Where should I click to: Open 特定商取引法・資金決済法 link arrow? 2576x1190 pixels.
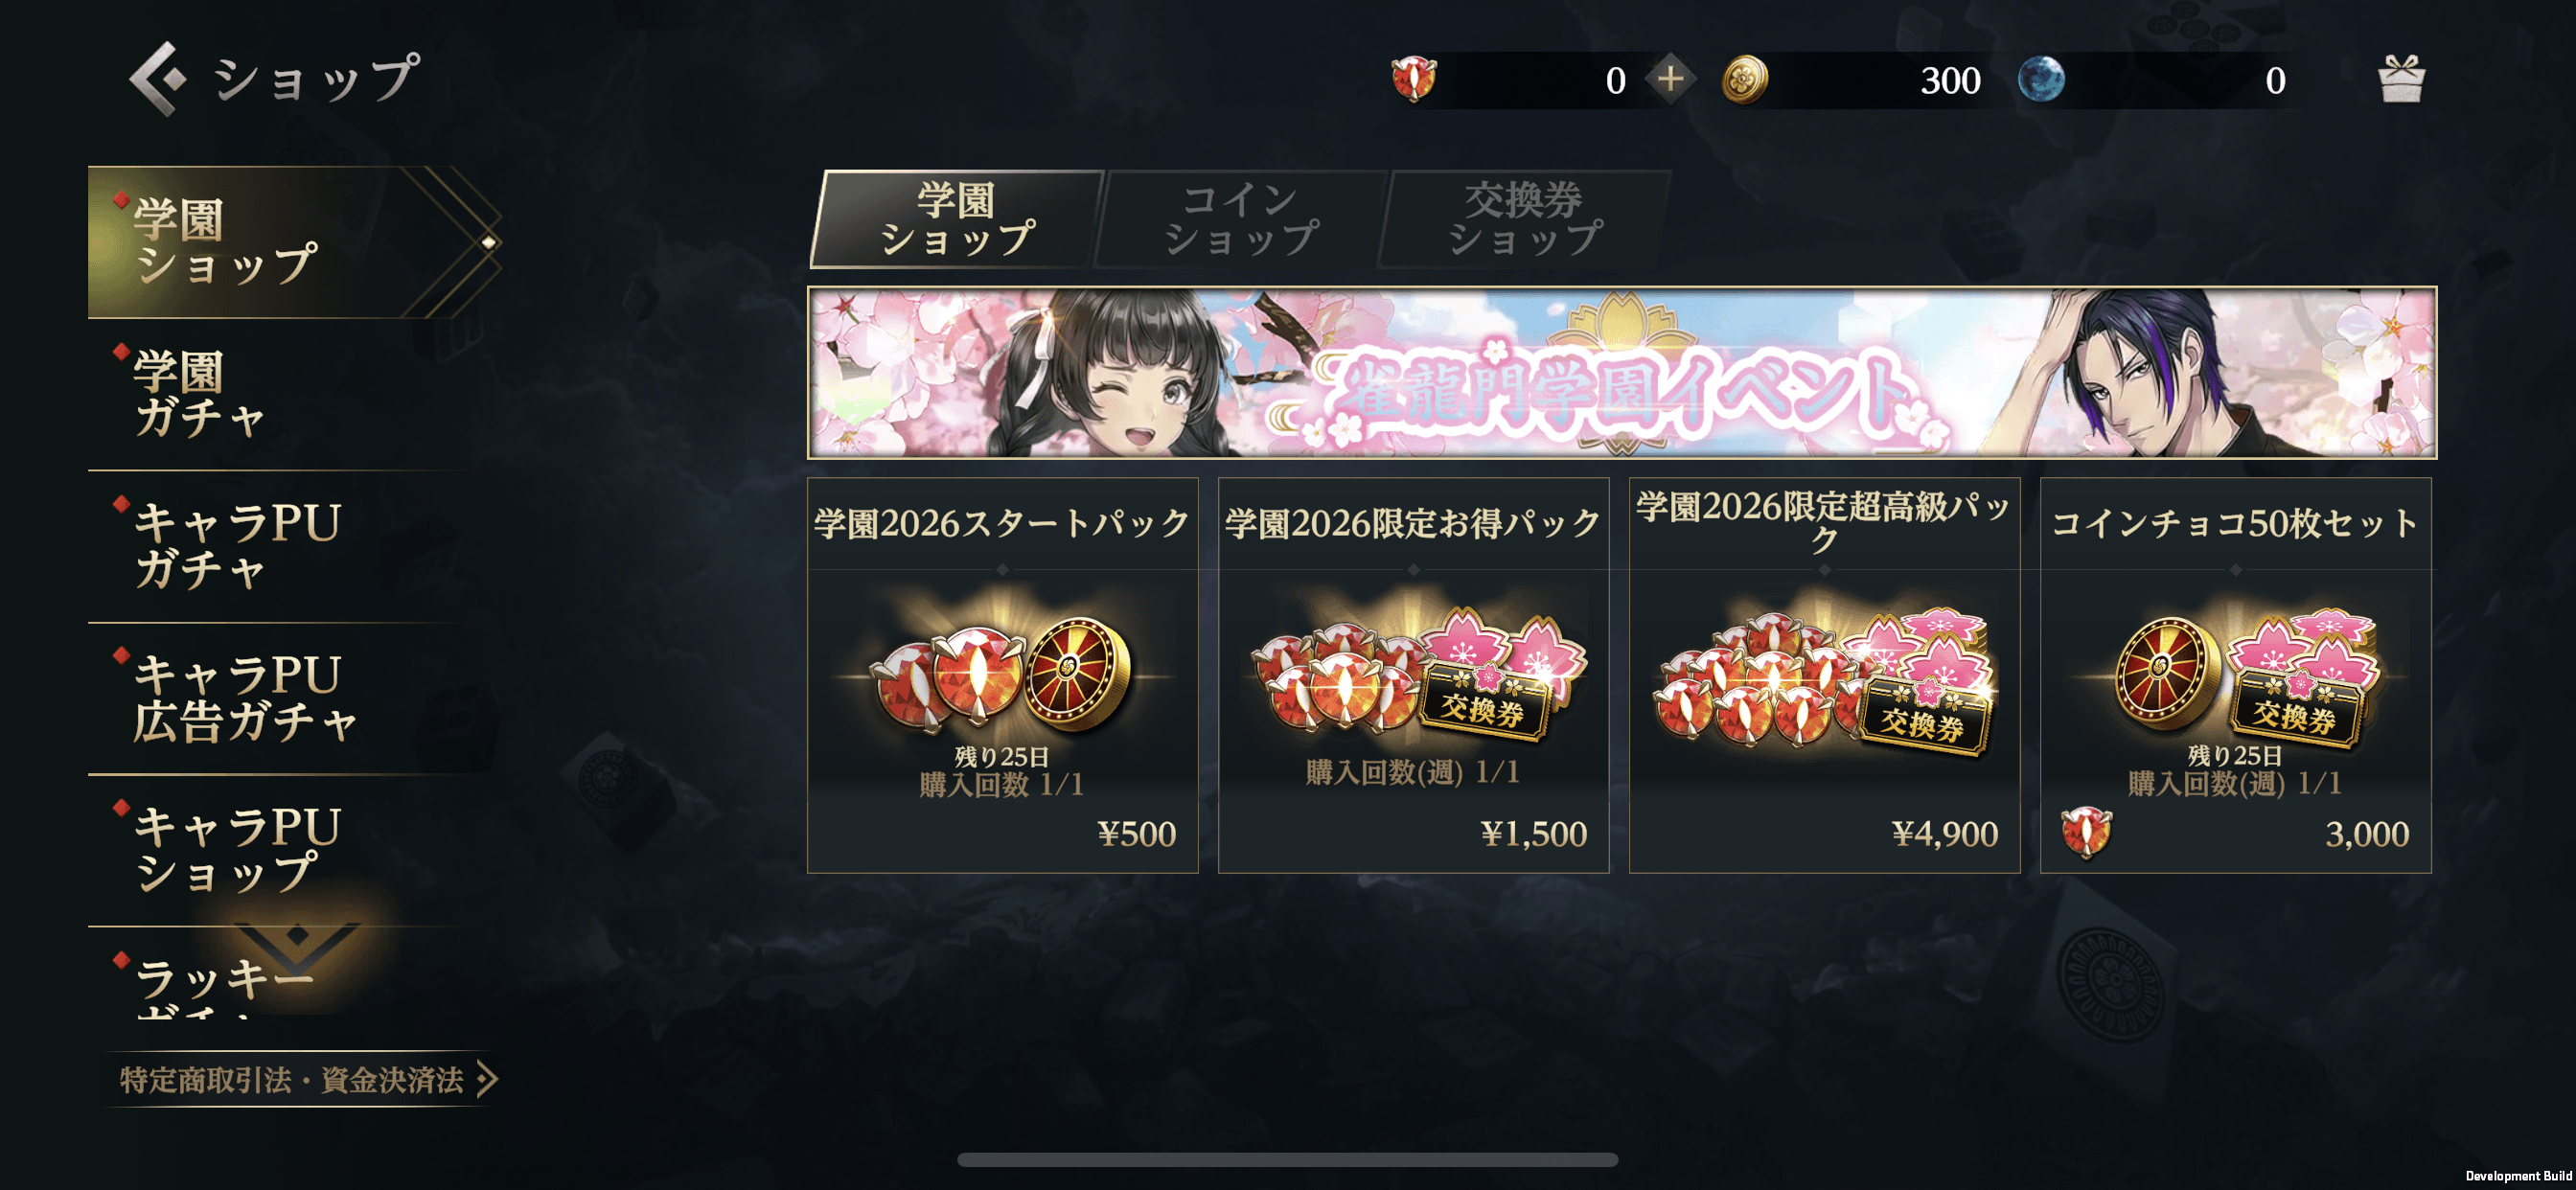(488, 1079)
